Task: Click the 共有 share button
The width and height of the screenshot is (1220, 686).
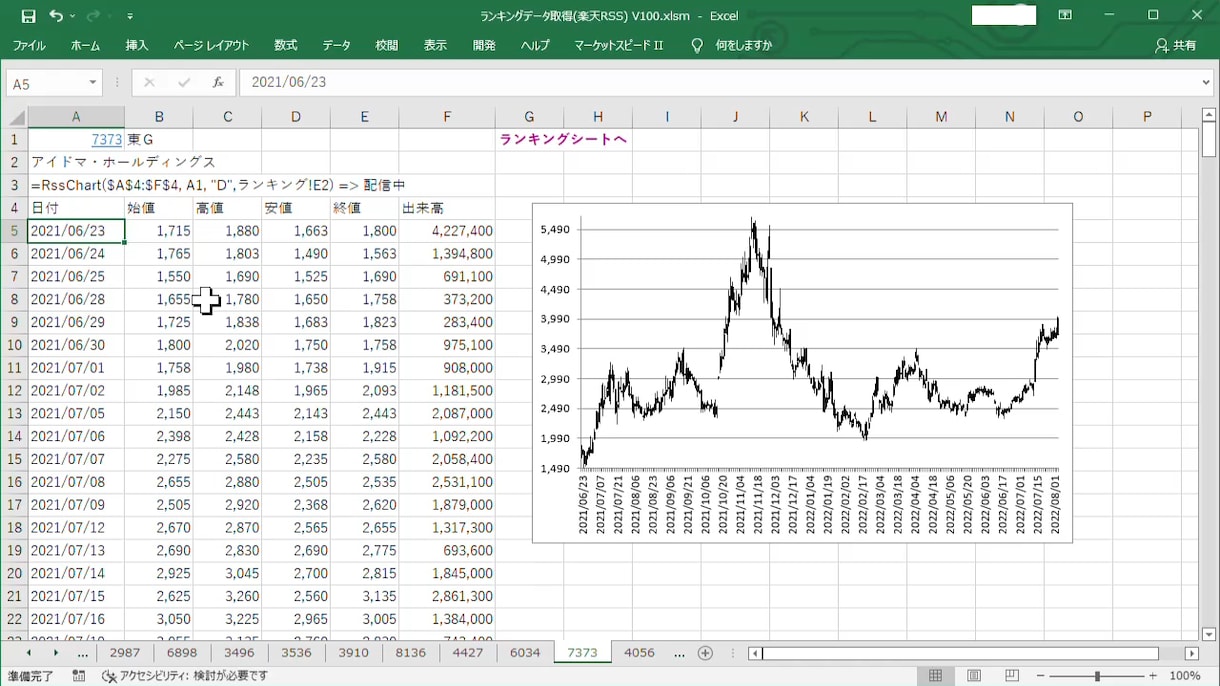Action: [1175, 45]
